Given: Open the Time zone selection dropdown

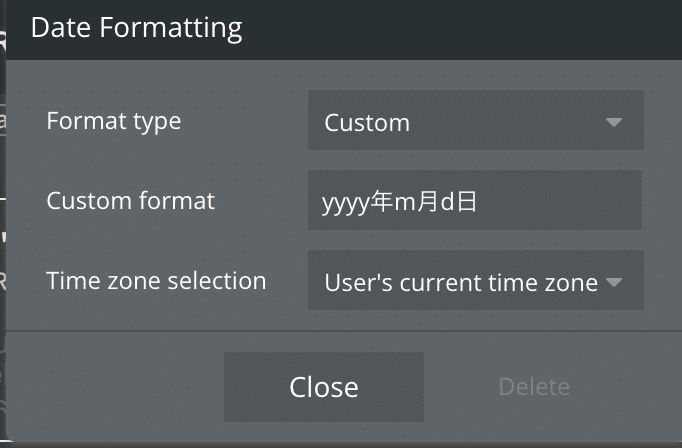Looking at the screenshot, I should pyautogui.click(x=475, y=280).
